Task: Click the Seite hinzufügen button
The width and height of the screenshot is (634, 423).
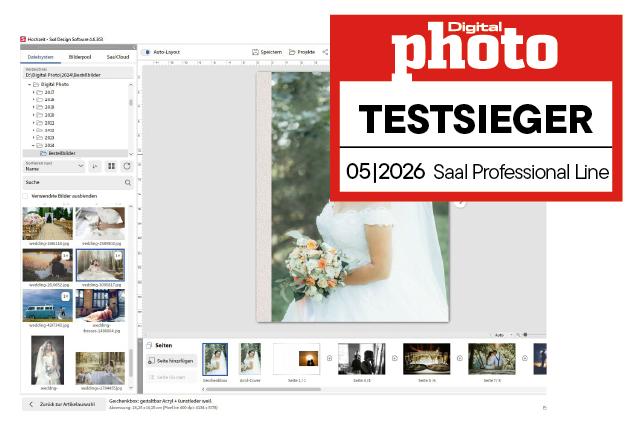Action: tap(171, 361)
